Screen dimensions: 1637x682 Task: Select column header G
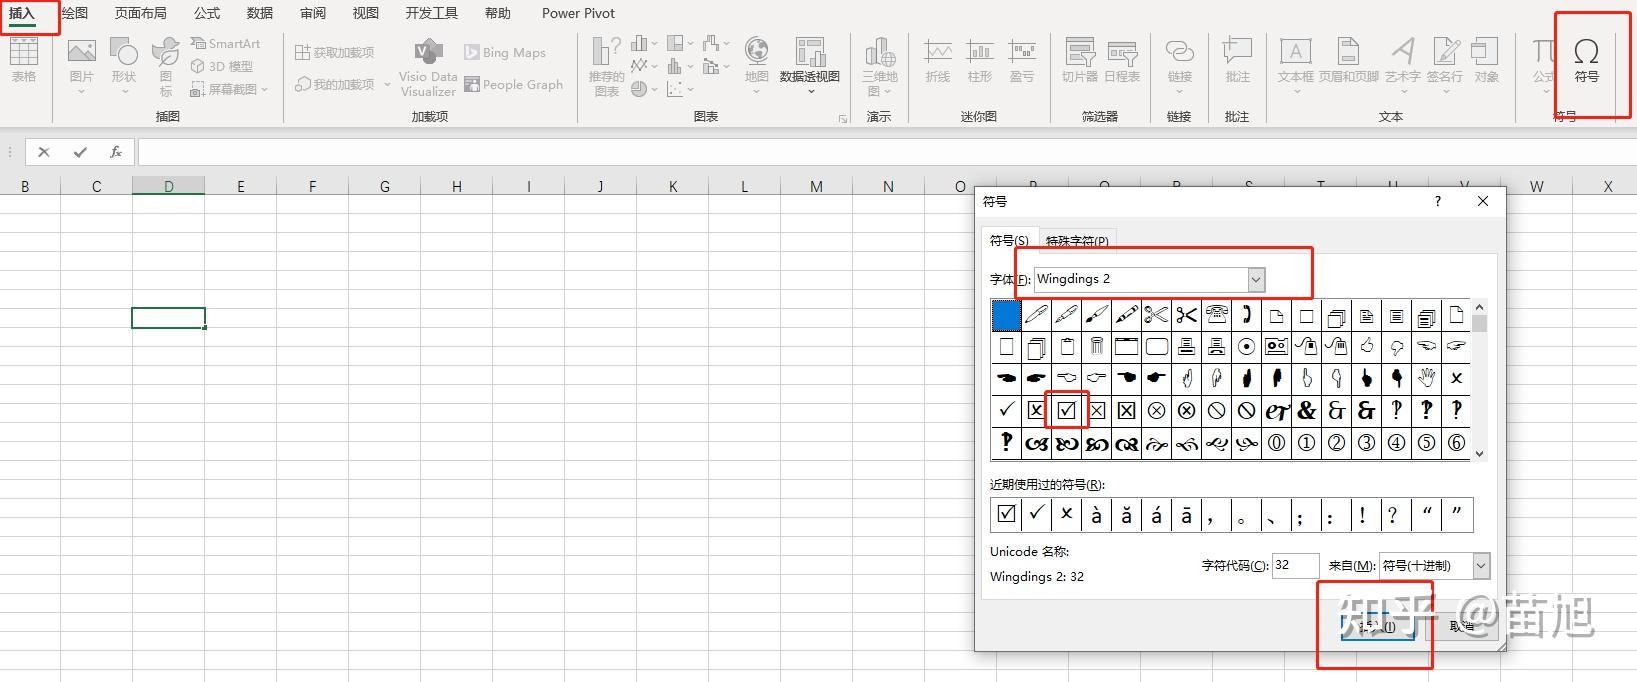point(385,186)
